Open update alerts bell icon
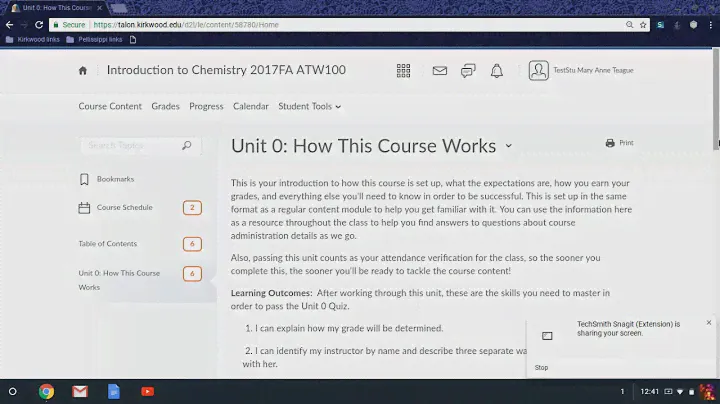 (x=497, y=71)
